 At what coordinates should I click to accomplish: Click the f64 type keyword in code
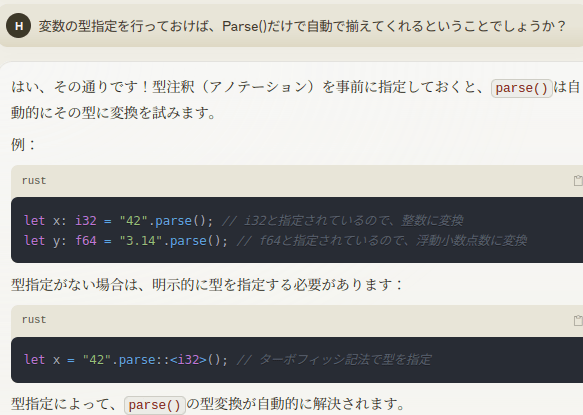(x=86, y=241)
